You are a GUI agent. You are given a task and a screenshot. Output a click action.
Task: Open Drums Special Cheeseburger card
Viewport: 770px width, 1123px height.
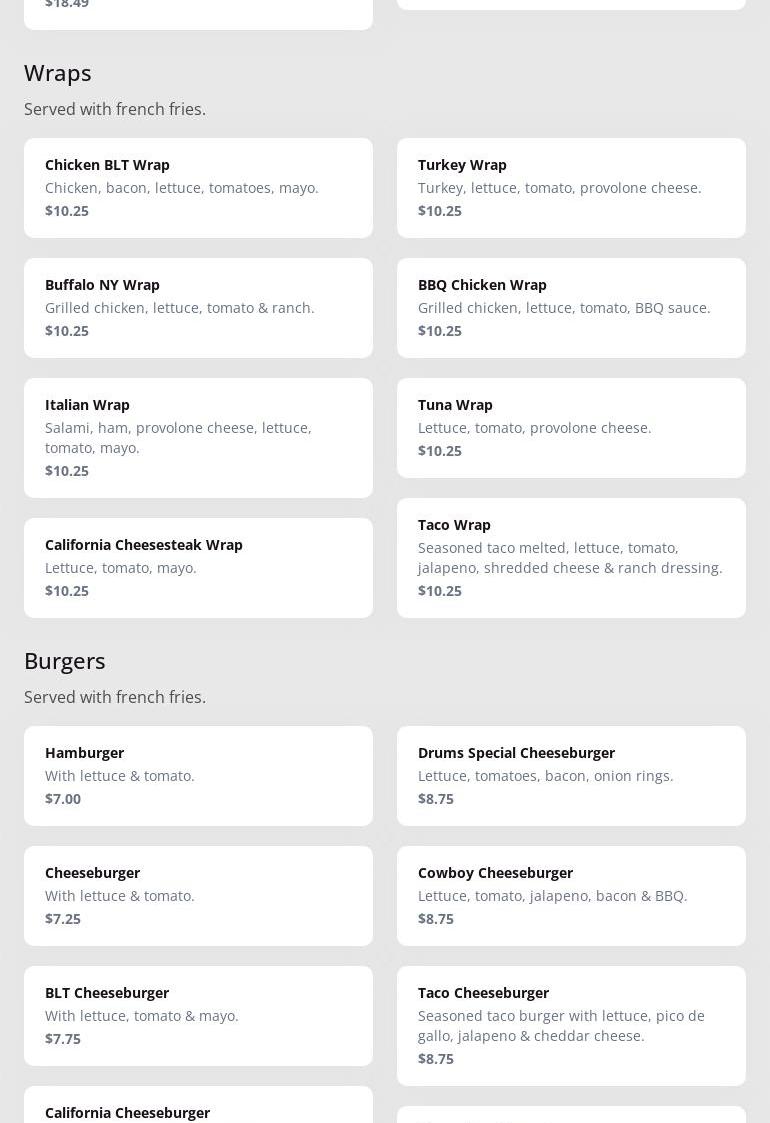tap(571, 776)
